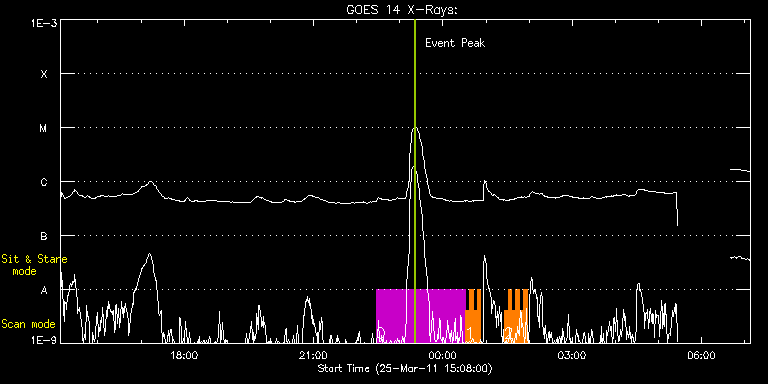Click the Event Peak text label
The width and height of the screenshot is (768, 384).
(455, 43)
